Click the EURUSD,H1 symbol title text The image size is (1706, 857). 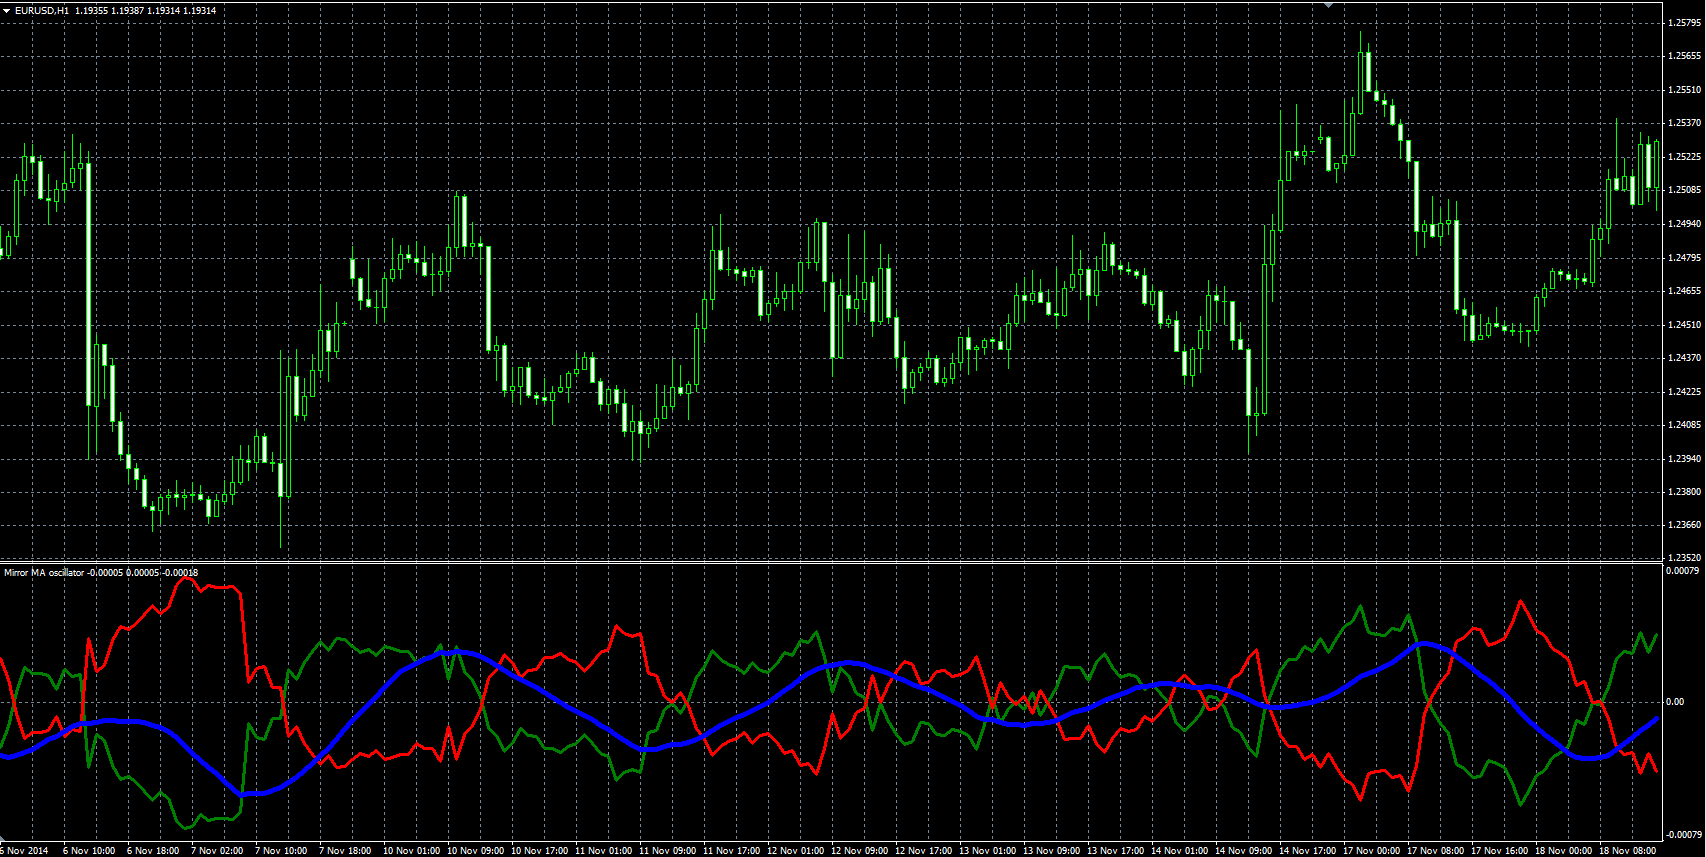pos(42,10)
